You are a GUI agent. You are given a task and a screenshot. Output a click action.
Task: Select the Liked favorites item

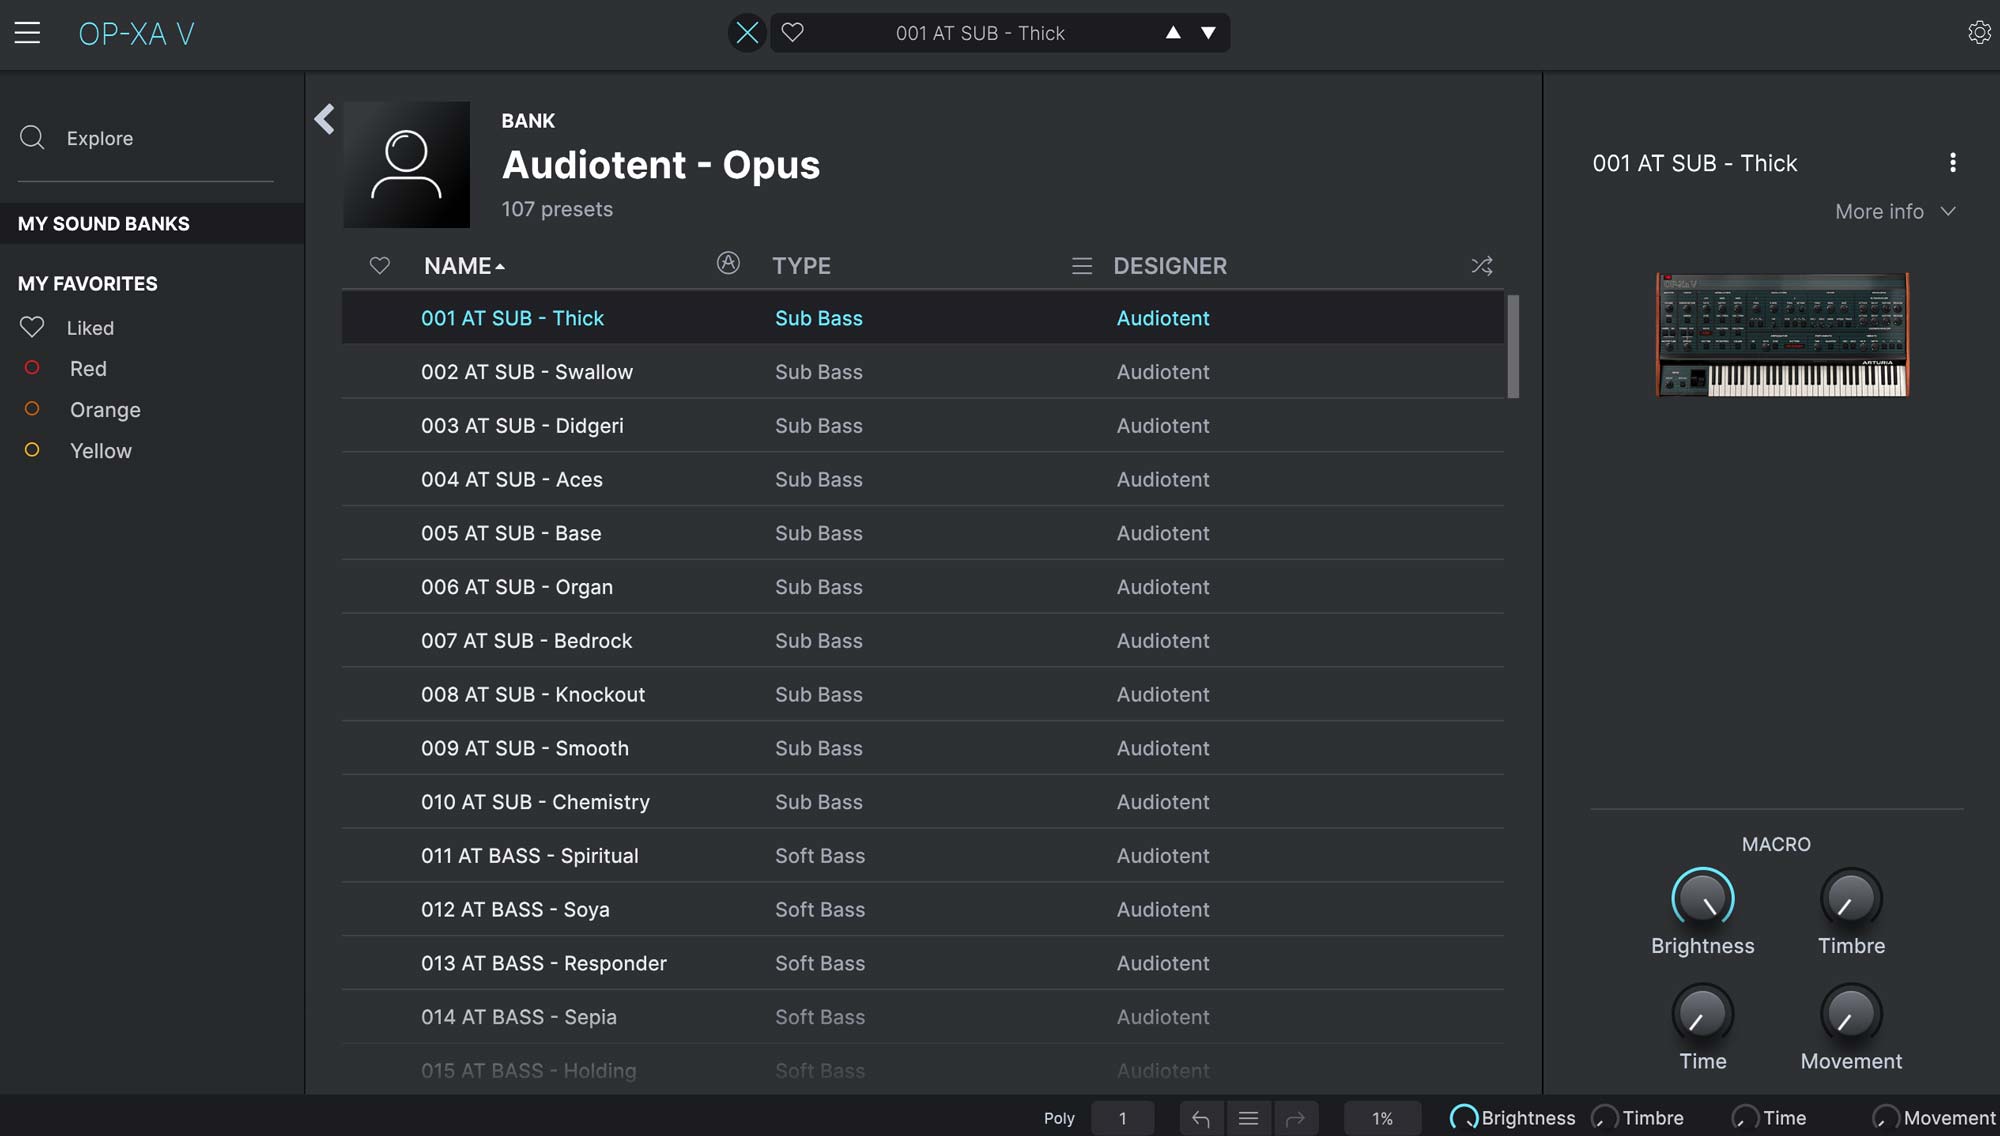tap(90, 328)
